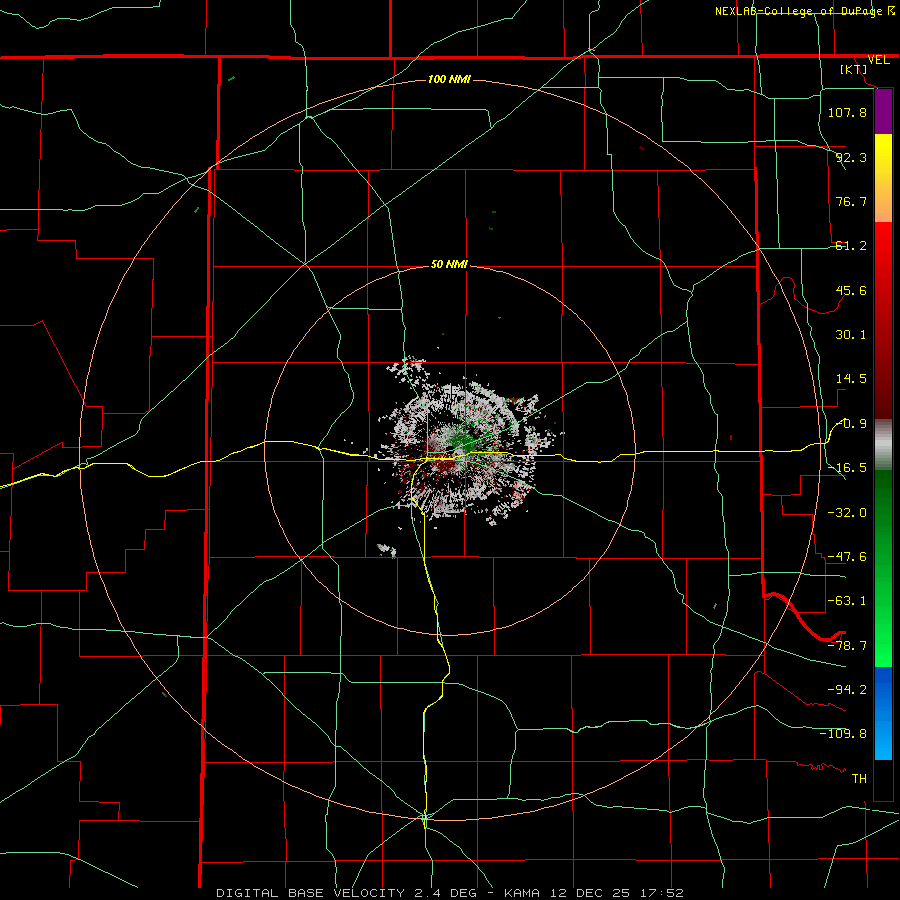Pick the gray near-zero segment of the color bar
900x900 pixels.
tap(883, 444)
